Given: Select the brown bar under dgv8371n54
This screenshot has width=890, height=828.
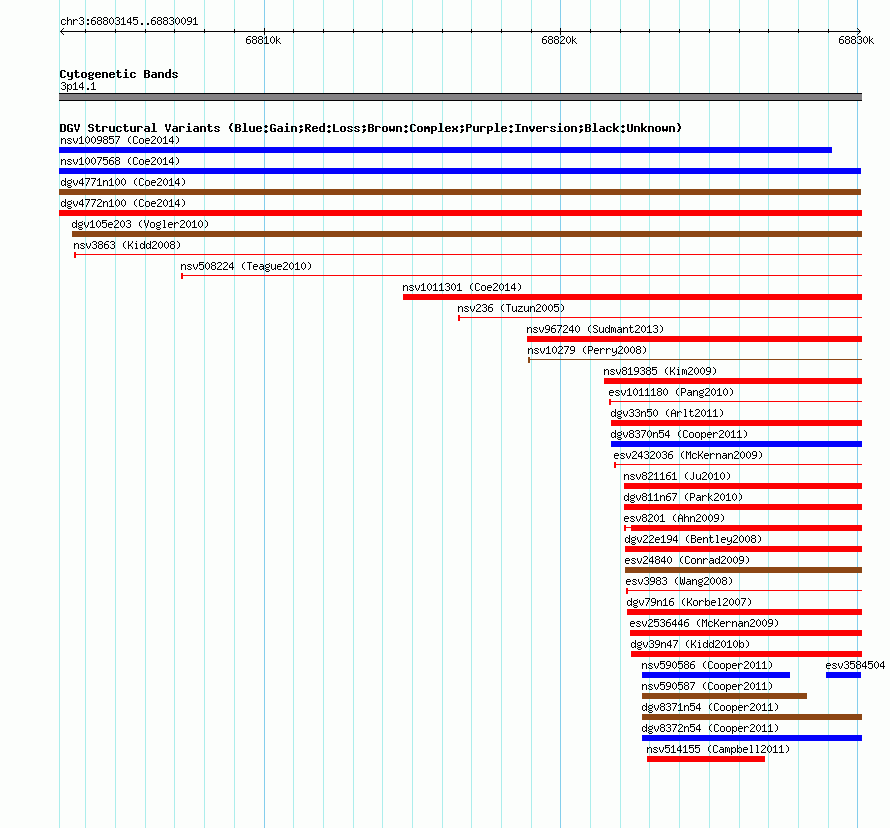Looking at the screenshot, I should [752, 717].
